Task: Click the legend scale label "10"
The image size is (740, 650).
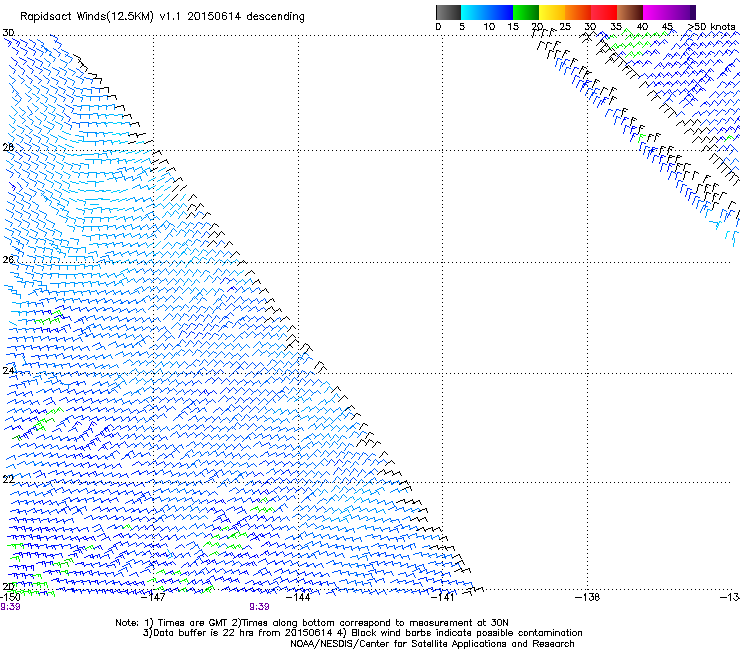Action: coord(489,27)
